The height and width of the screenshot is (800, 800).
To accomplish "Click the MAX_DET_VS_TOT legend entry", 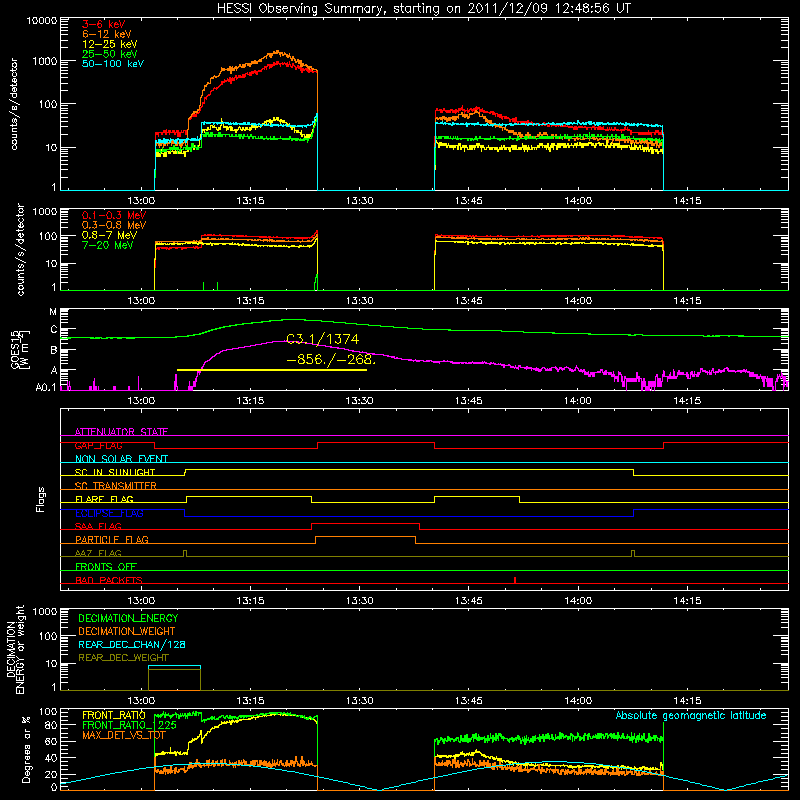I will (x=124, y=735).
